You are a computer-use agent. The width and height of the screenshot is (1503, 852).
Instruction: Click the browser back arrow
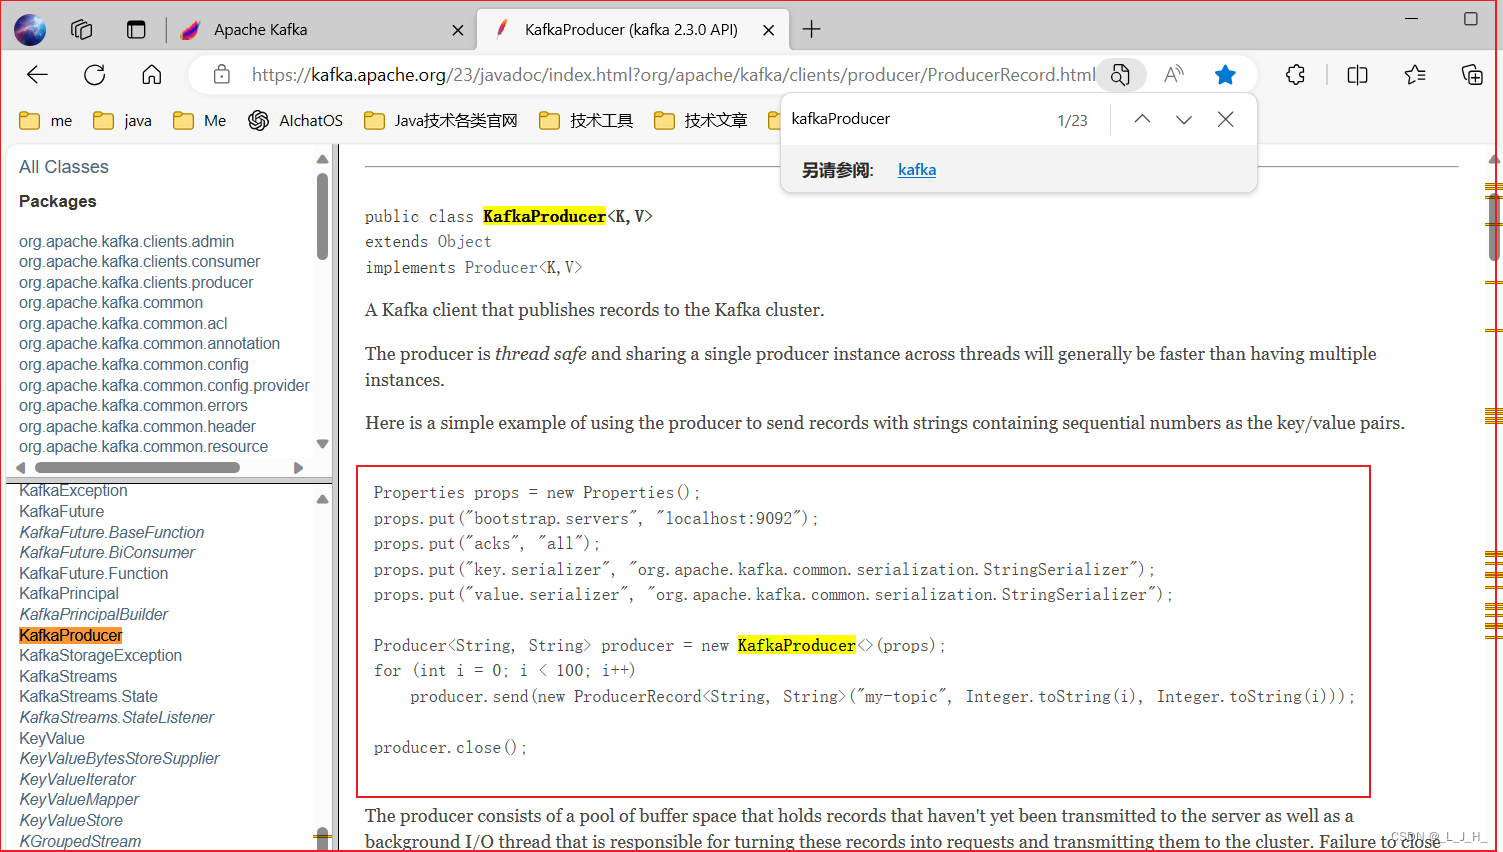tap(37, 75)
